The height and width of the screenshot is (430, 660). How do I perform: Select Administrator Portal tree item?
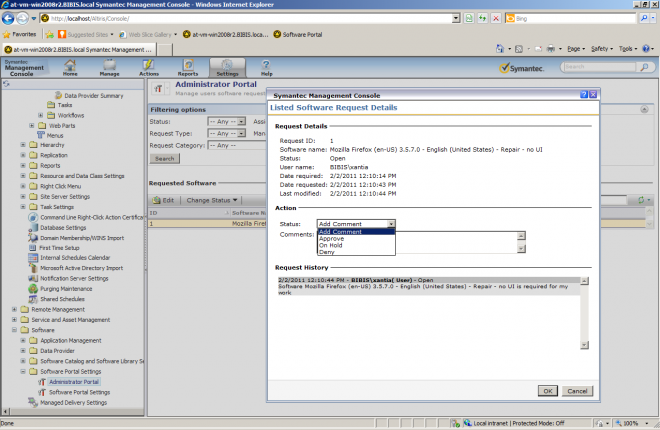click(x=74, y=382)
